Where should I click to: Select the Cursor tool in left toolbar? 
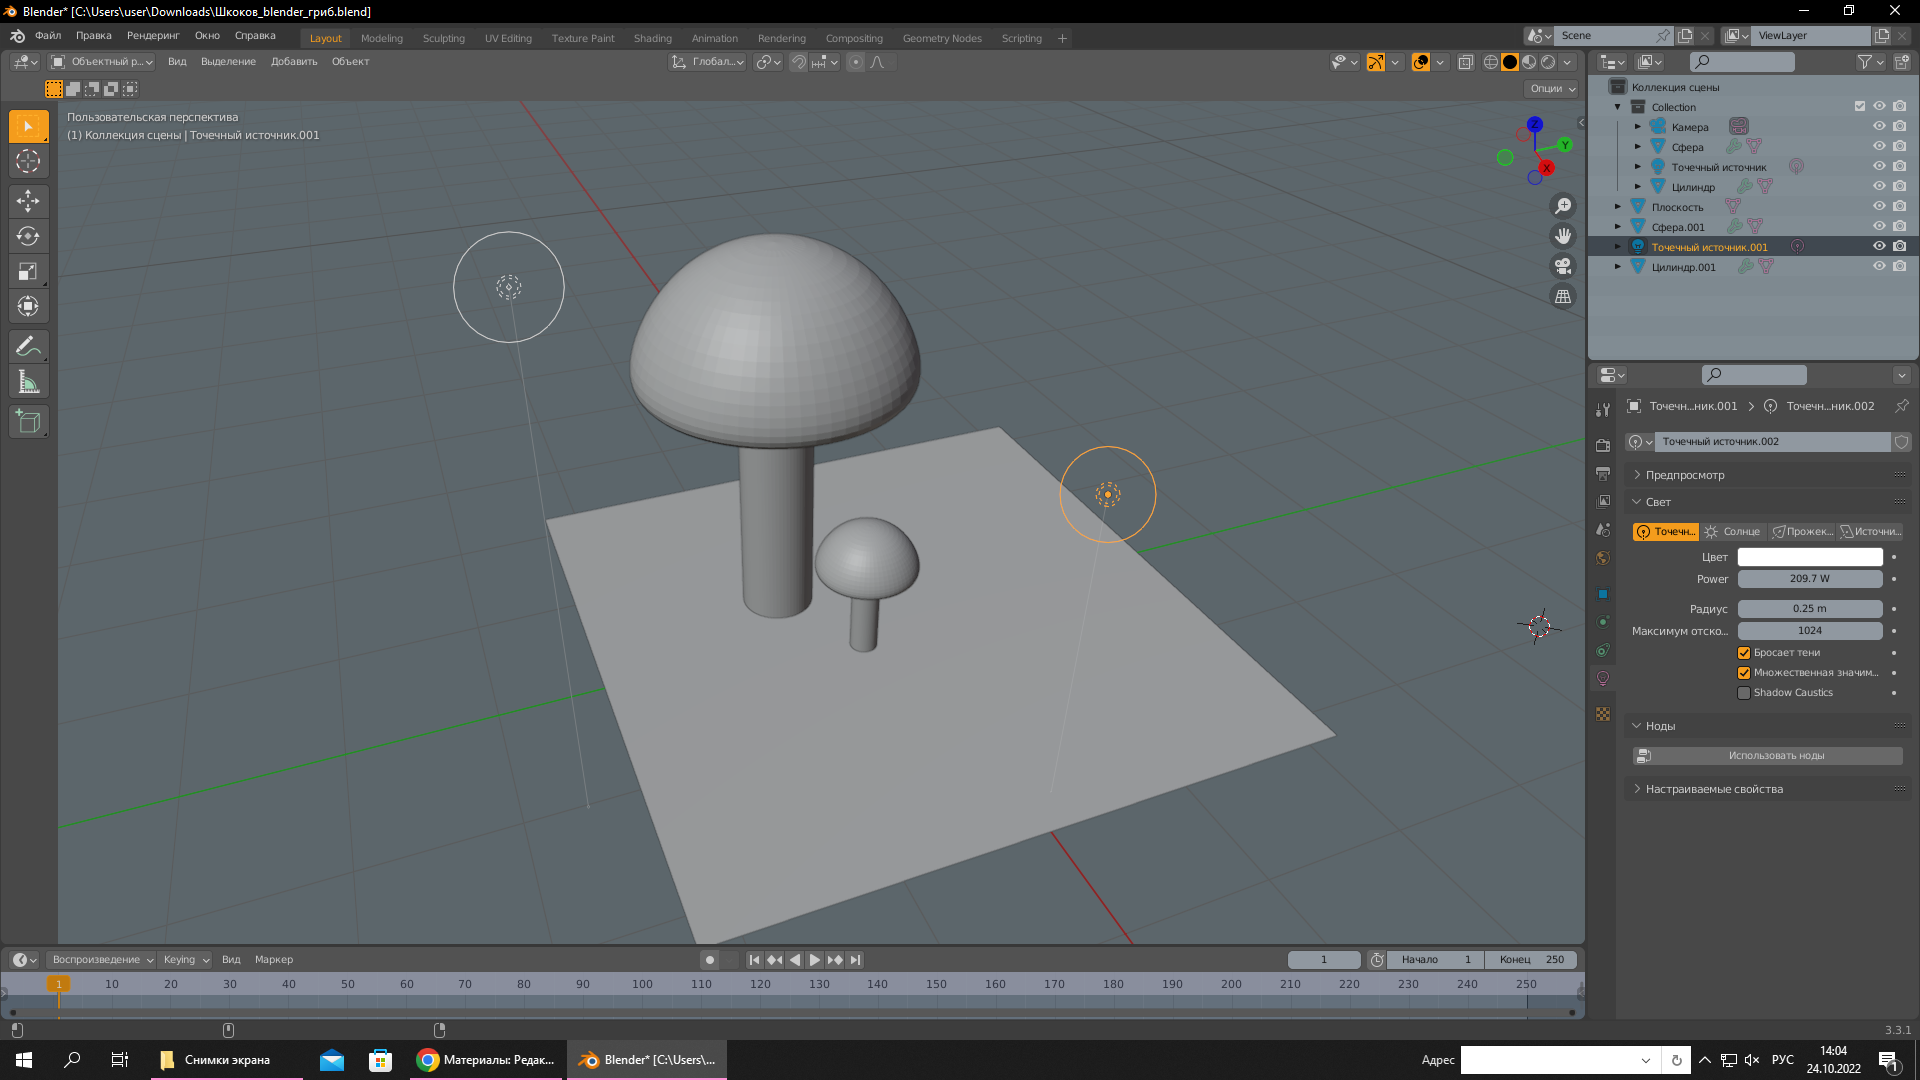[28, 161]
